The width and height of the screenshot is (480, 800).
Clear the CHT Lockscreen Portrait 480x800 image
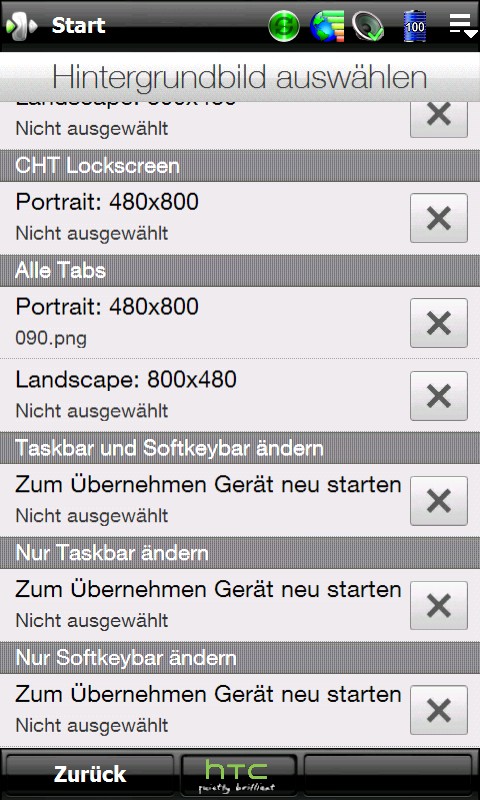(439, 218)
